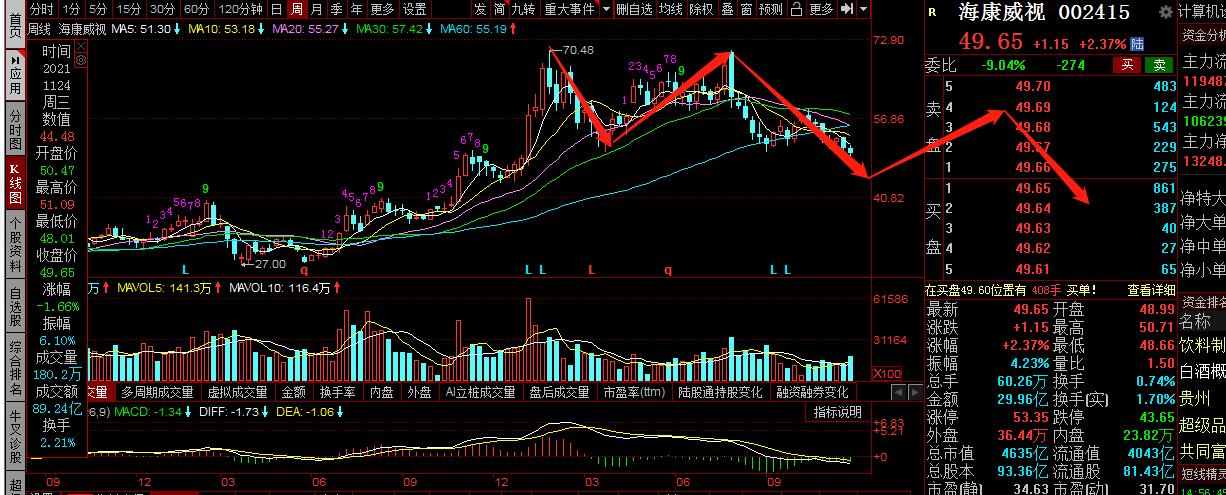The width and height of the screenshot is (1226, 495).
Task: Toggle 均线 moving-average lines
Action: (x=671, y=9)
